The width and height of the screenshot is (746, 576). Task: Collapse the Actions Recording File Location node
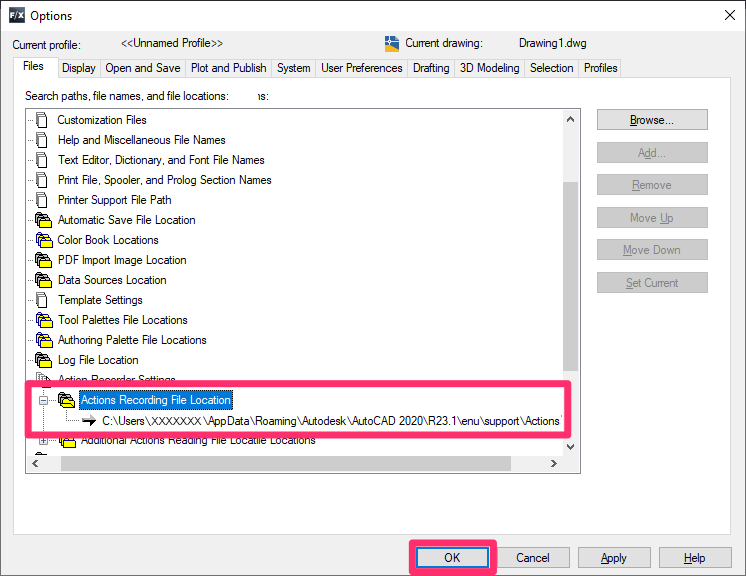tap(43, 400)
